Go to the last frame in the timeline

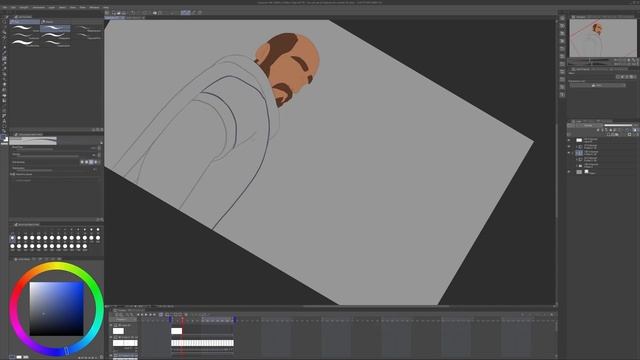coord(154,315)
